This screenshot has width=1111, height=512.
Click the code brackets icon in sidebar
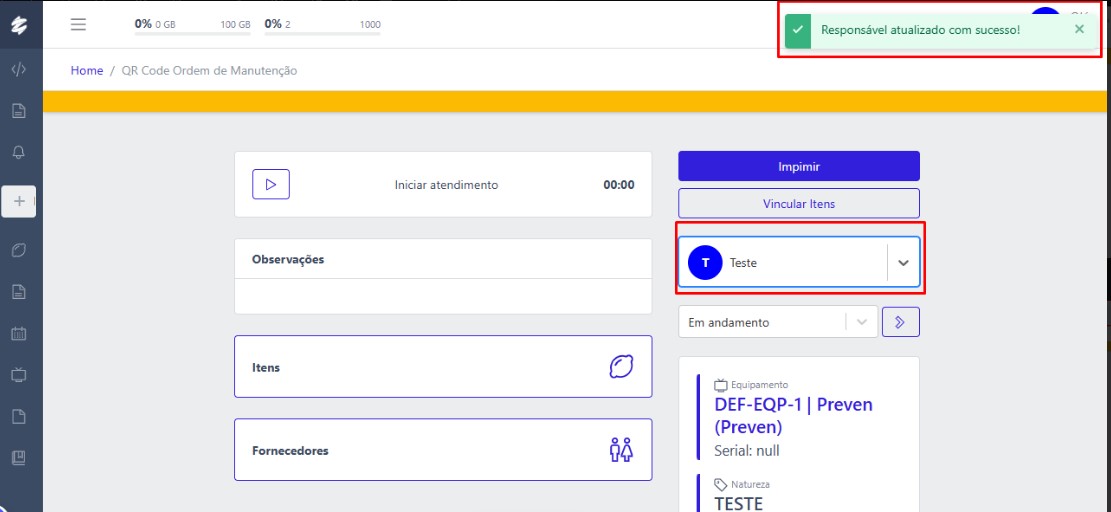pyautogui.click(x=18, y=70)
